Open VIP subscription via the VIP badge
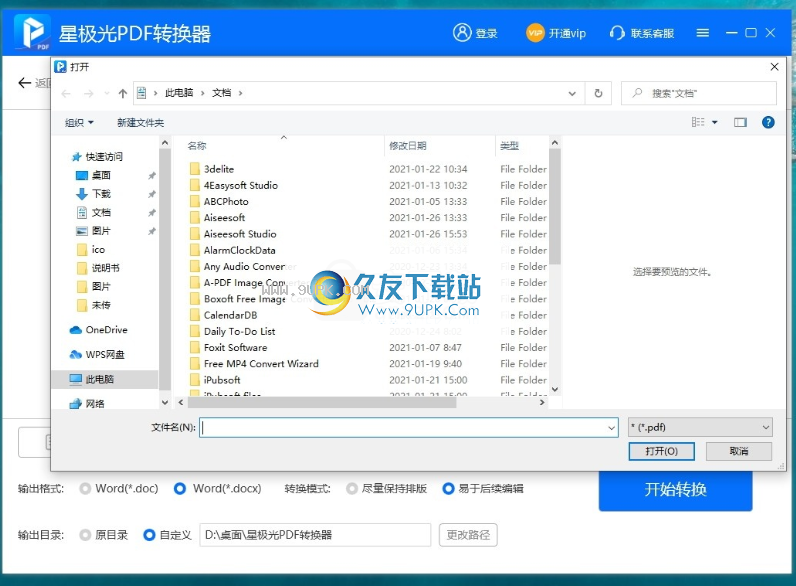The image size is (796, 586). coord(535,34)
